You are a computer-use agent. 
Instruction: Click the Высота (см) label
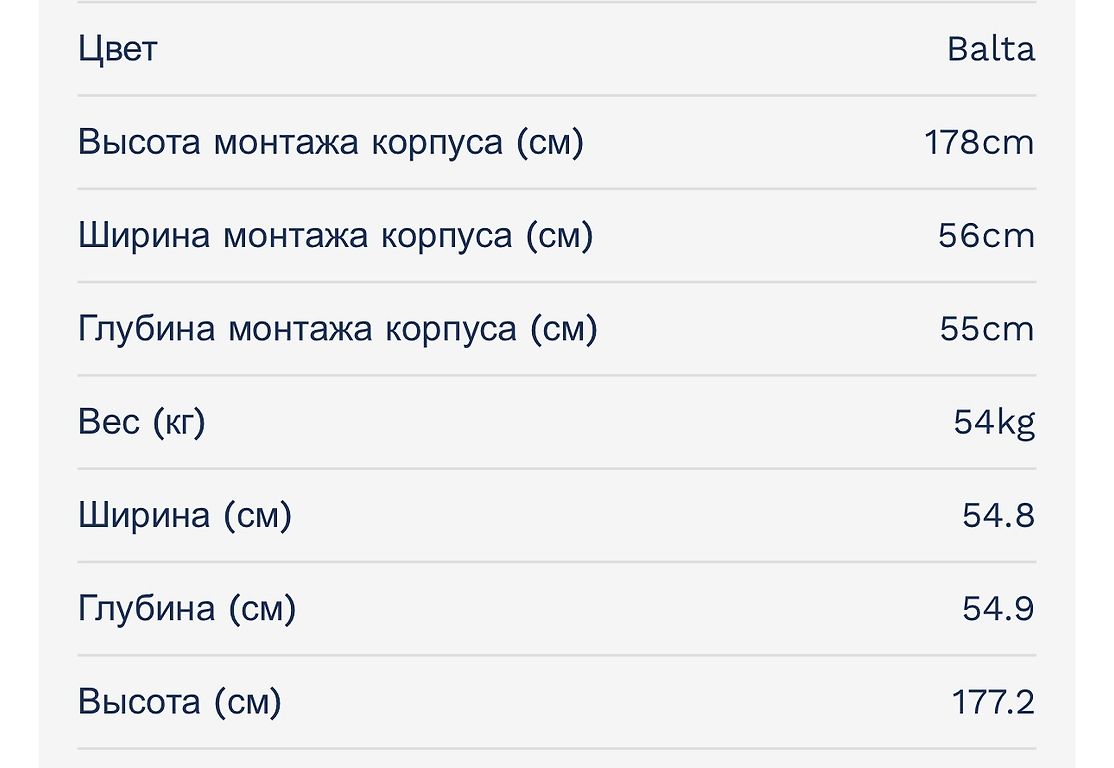[x=180, y=702]
